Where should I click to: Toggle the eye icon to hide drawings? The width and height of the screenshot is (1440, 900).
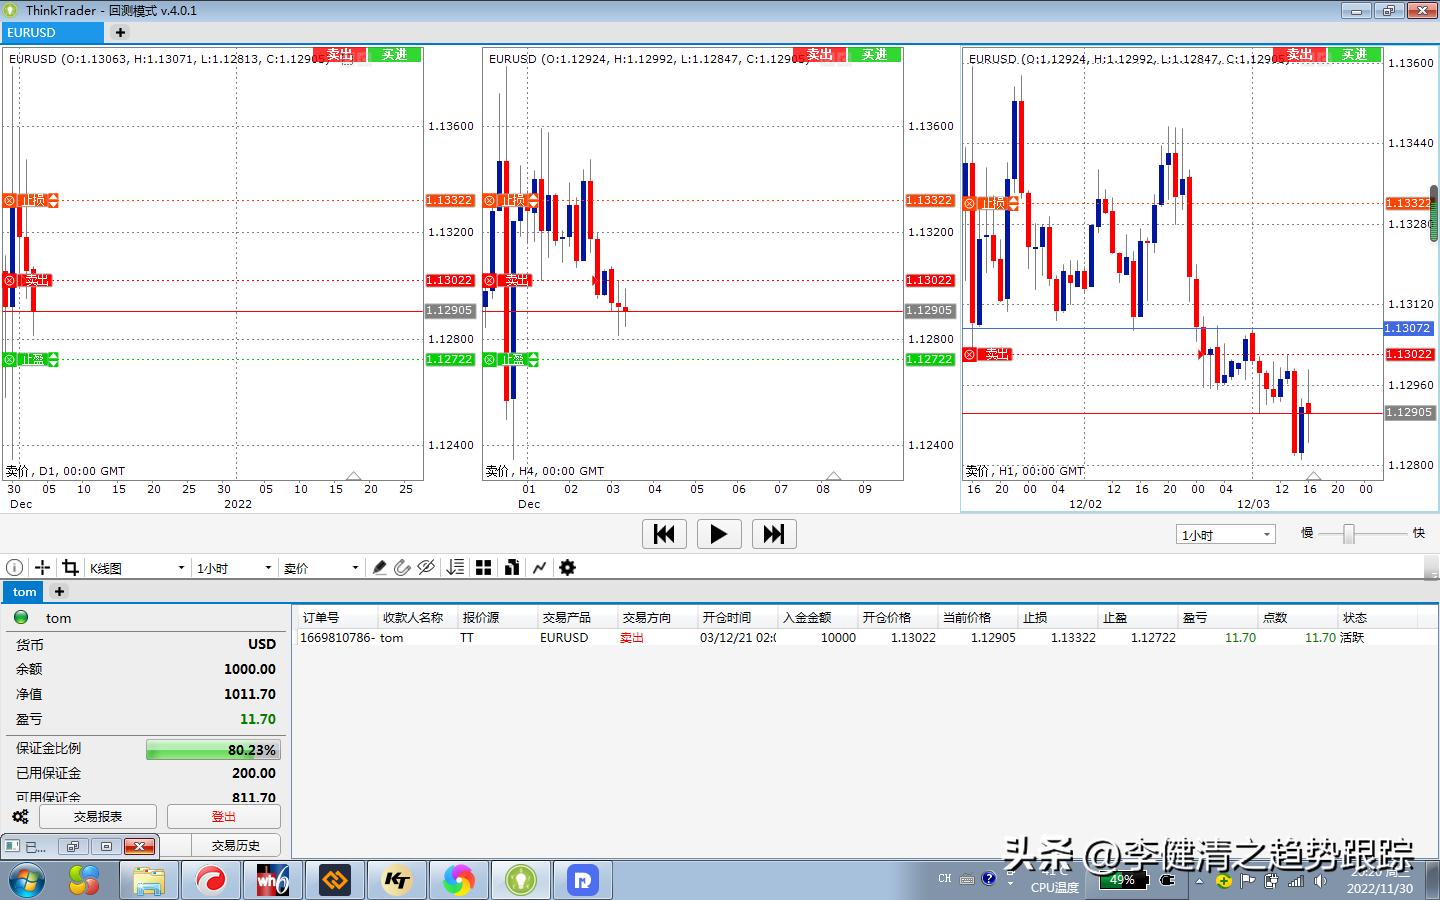coord(426,567)
